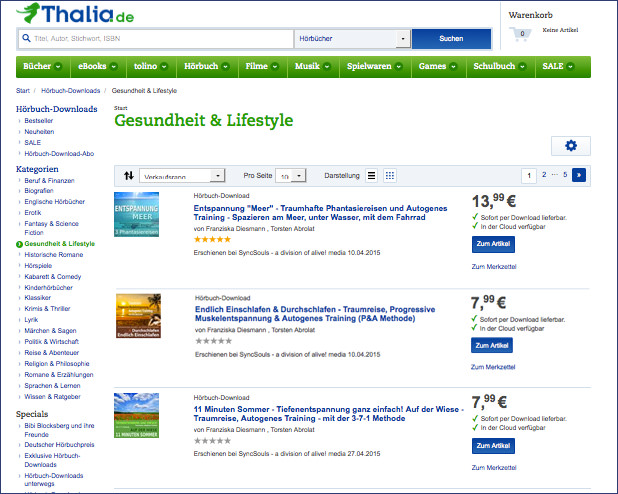Open Sprachen & Lernen category

tap(52, 386)
